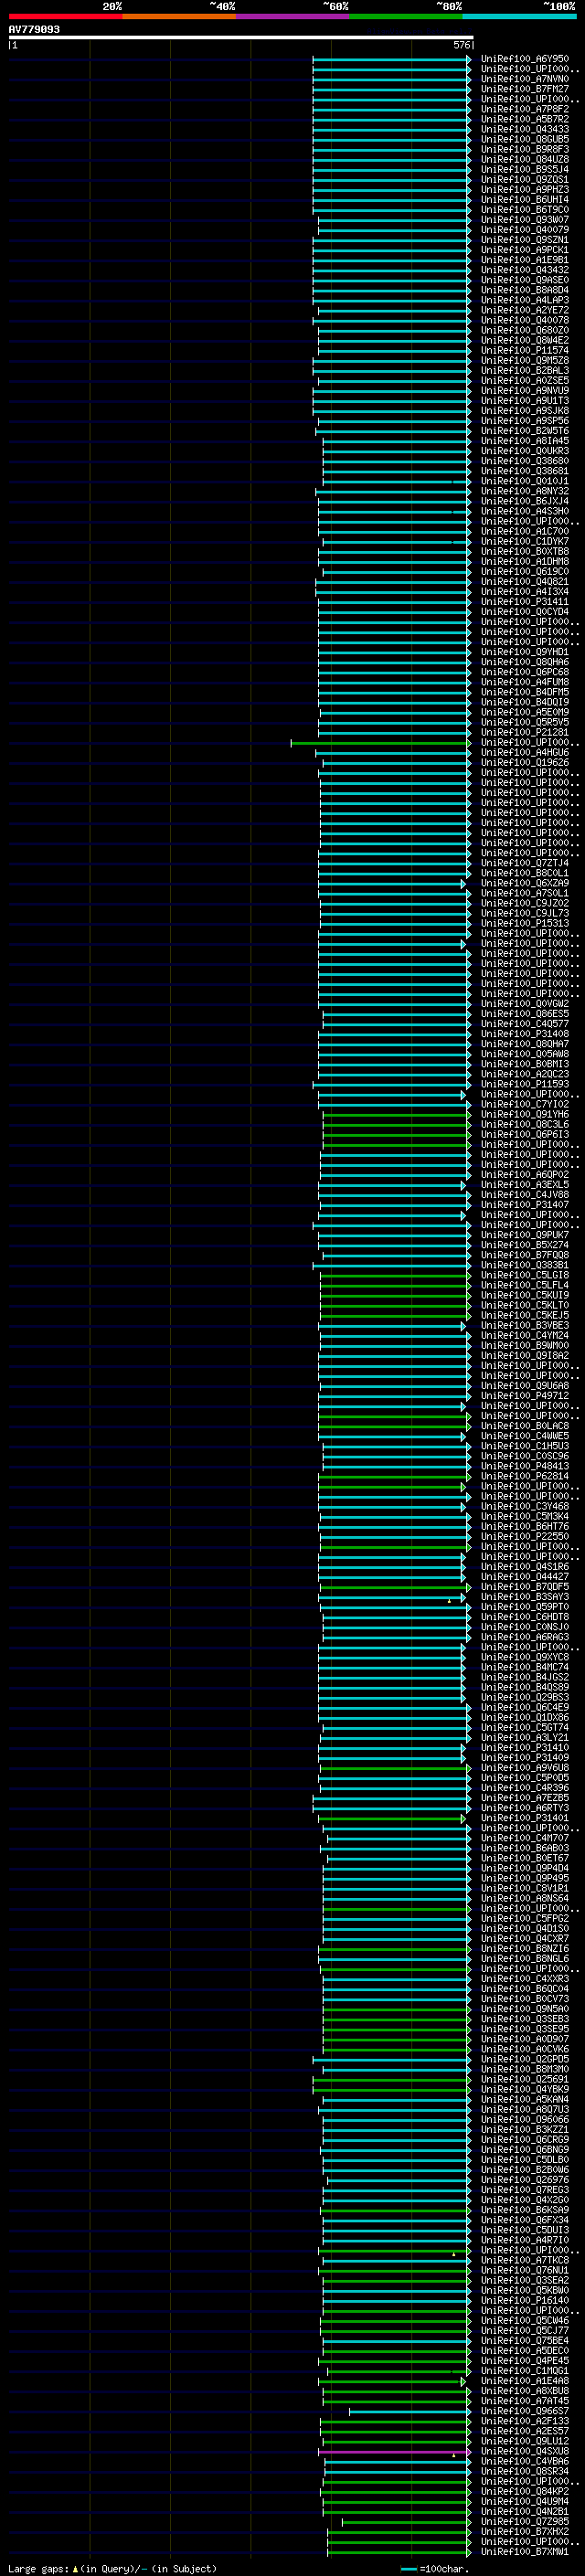
Task: Select hit label UniRef100_B7XMW1
Action: click(525, 2552)
